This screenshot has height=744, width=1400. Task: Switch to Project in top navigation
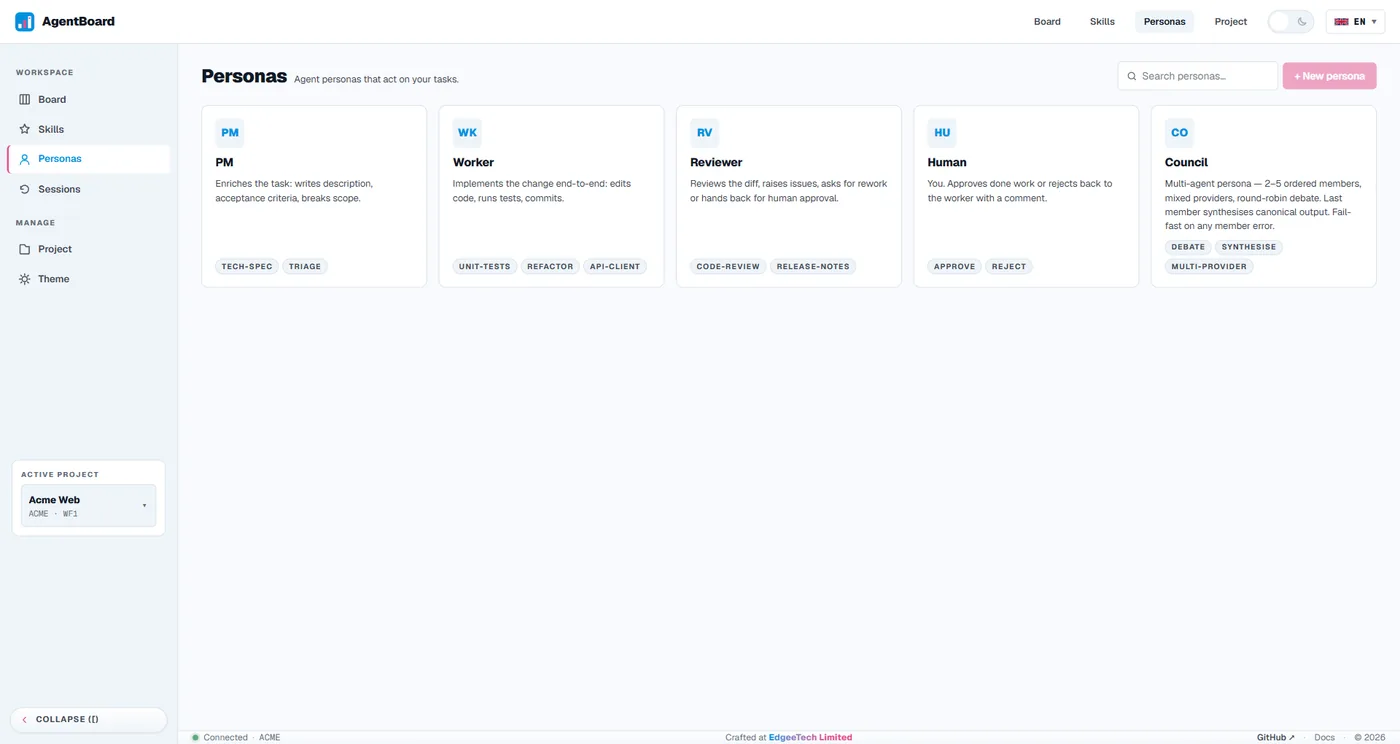pos(1231,21)
